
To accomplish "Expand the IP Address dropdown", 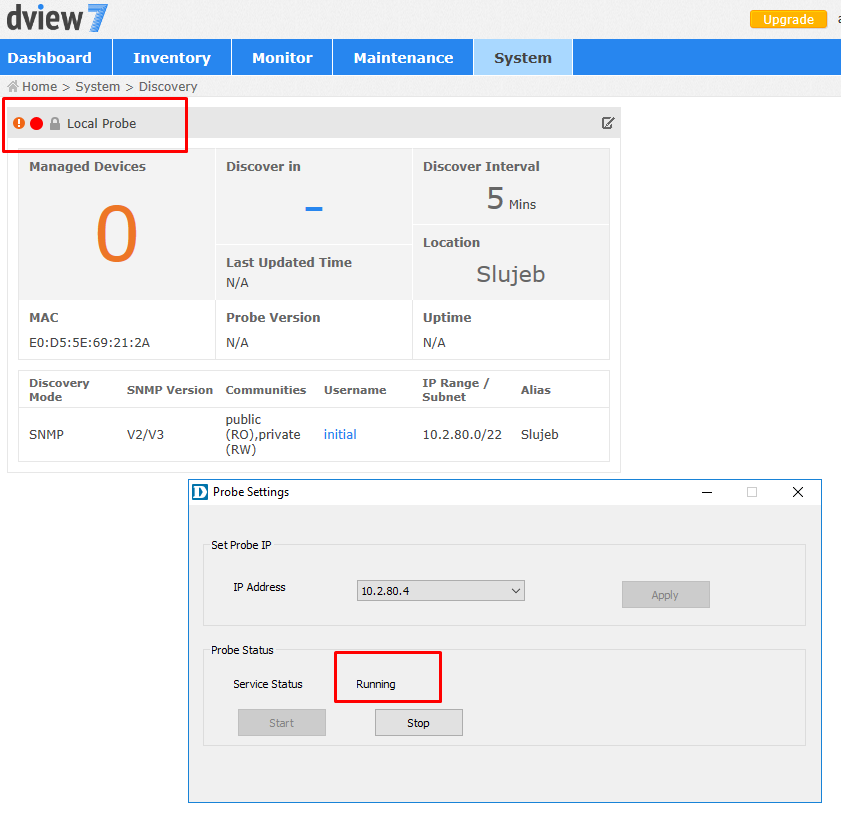I will coord(516,591).
